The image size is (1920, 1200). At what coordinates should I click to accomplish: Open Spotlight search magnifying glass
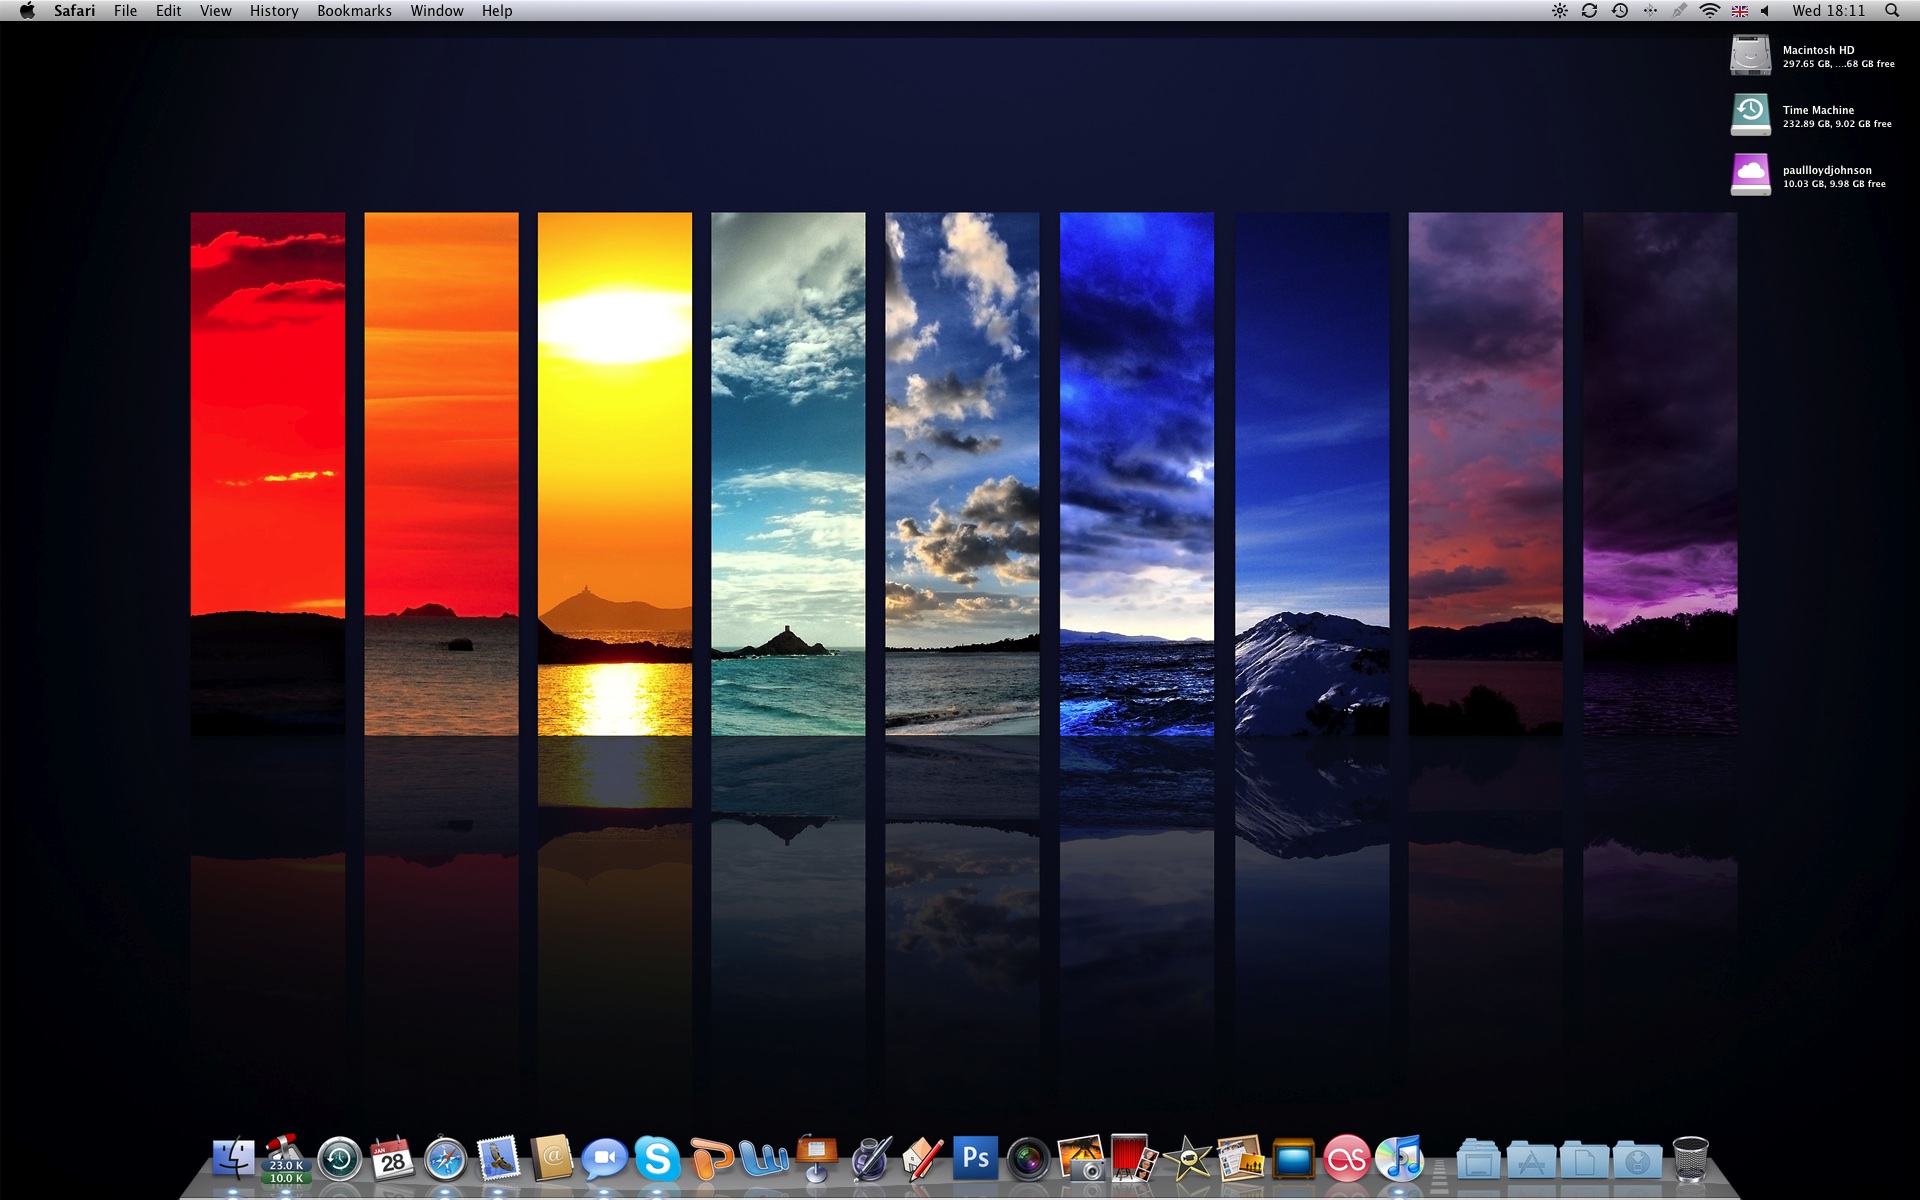[1892, 11]
